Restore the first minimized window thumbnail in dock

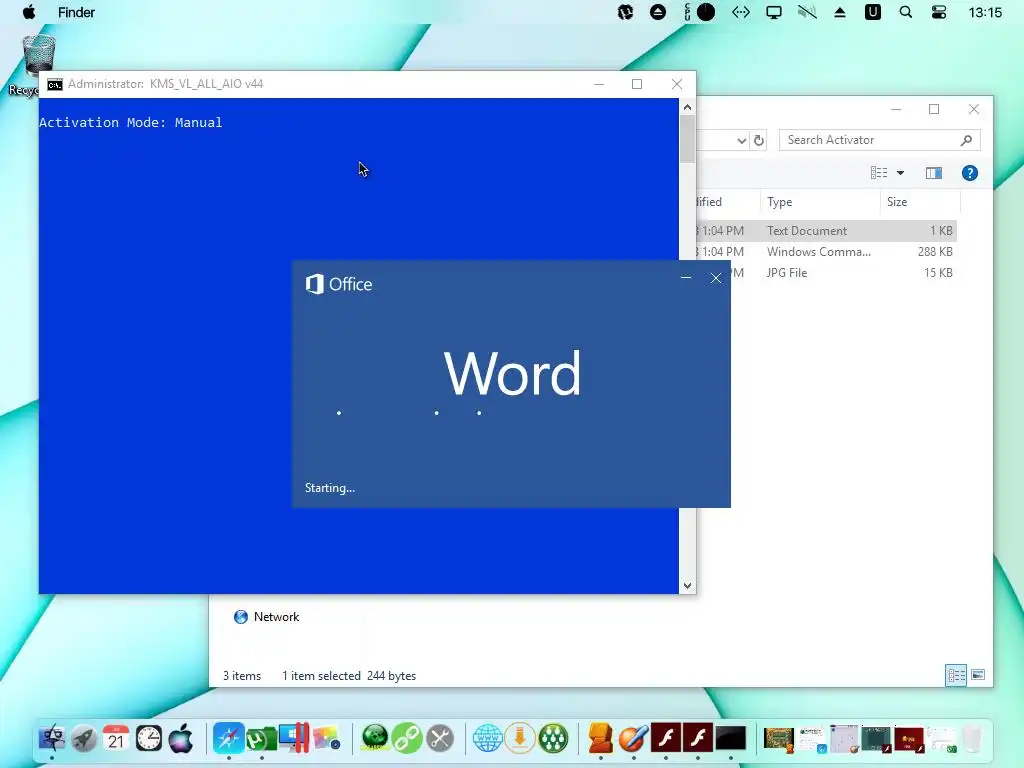pos(778,740)
